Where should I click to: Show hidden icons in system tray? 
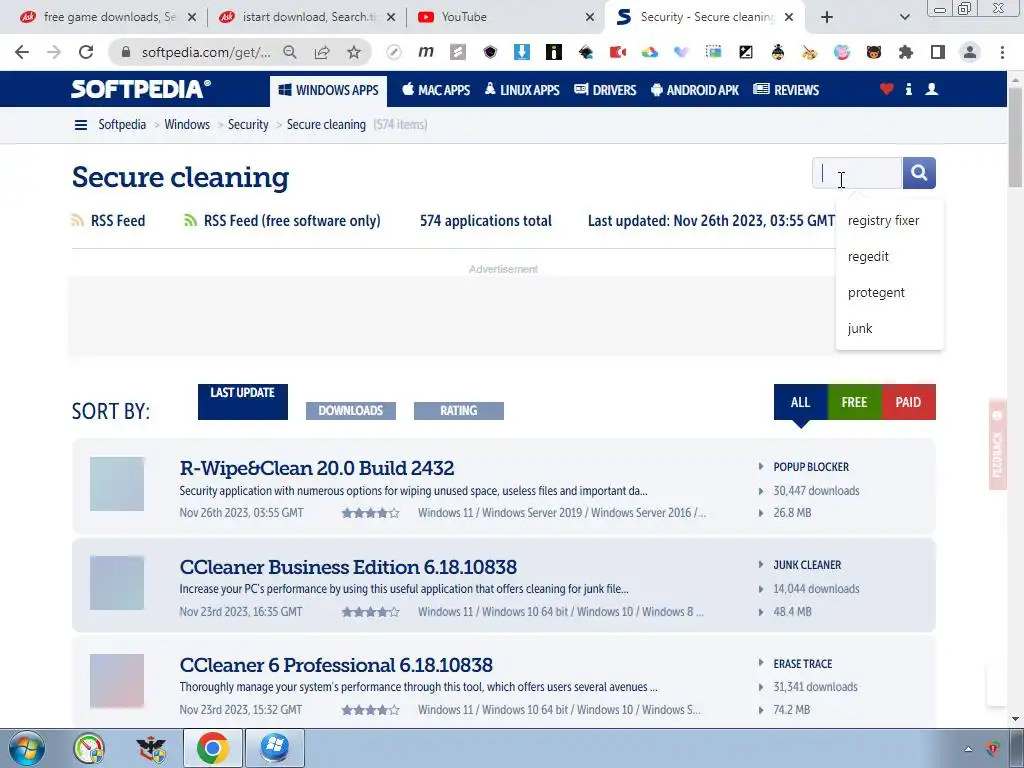pyautogui.click(x=968, y=749)
